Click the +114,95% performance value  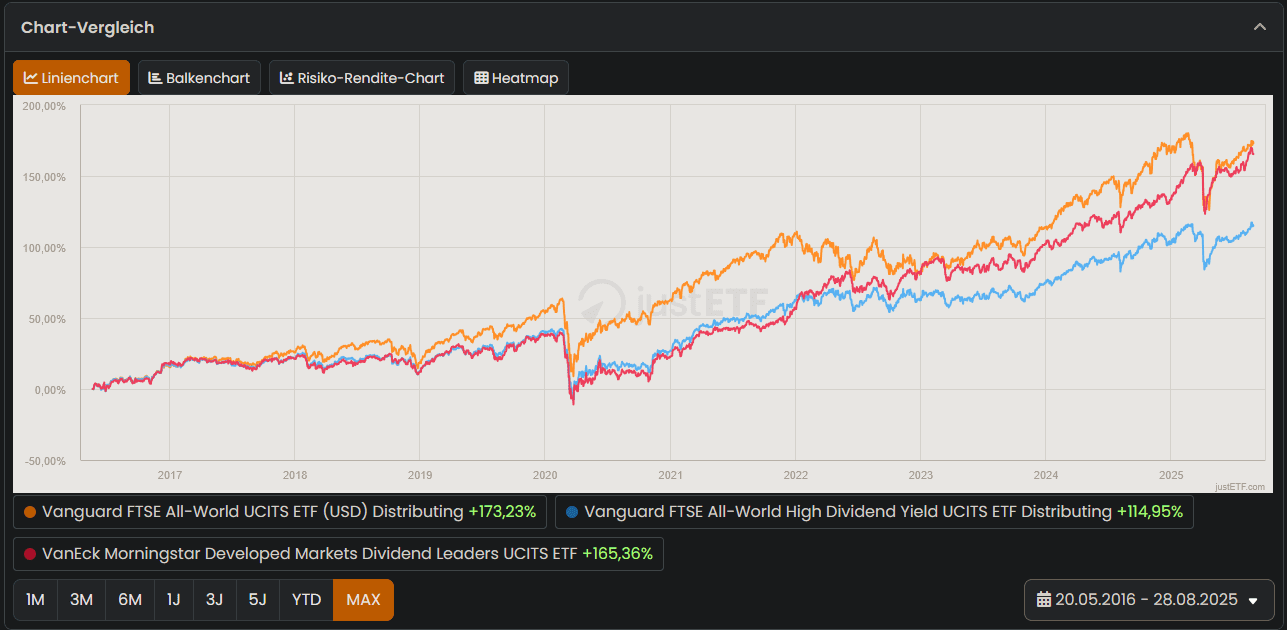[1150, 512]
